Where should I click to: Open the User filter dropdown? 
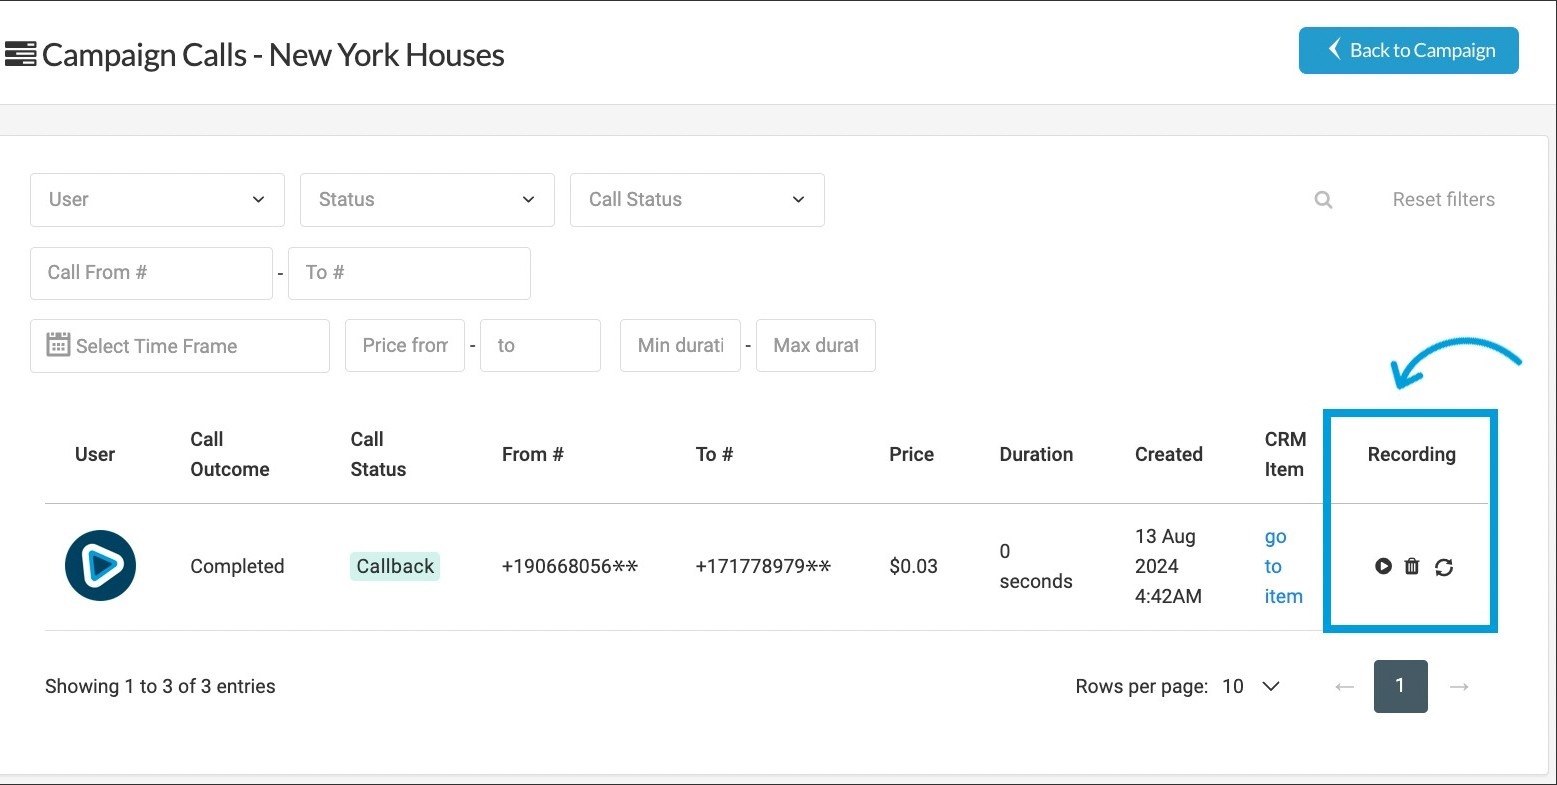click(157, 200)
